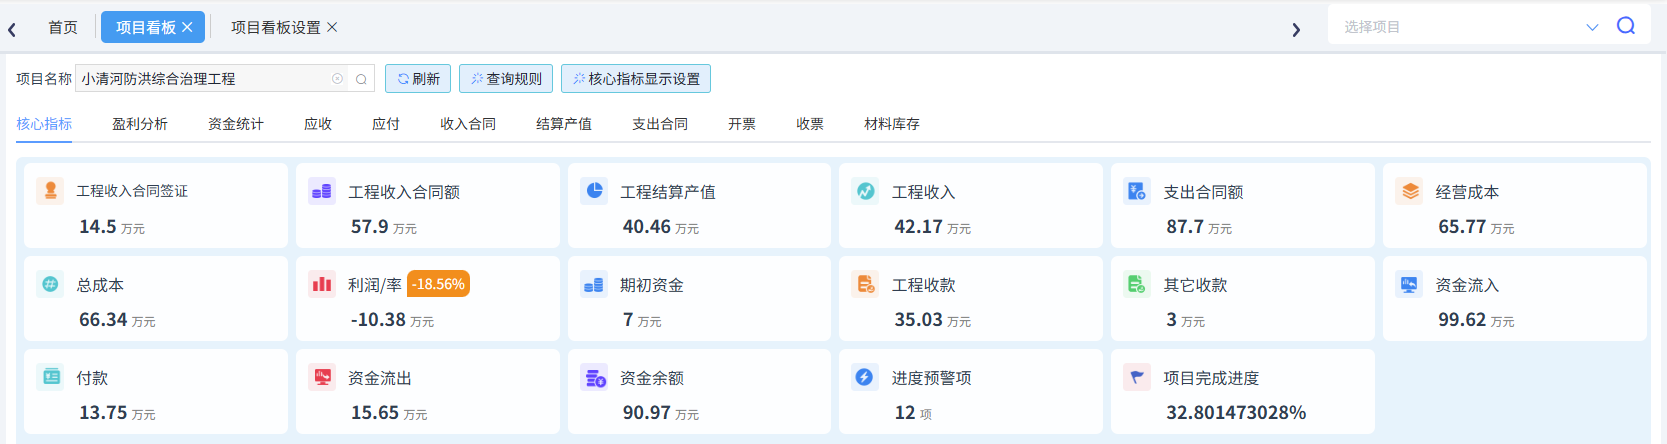The image size is (1667, 444).
Task: Click the 项目完成进度 flag icon
Action: coord(1137,377)
